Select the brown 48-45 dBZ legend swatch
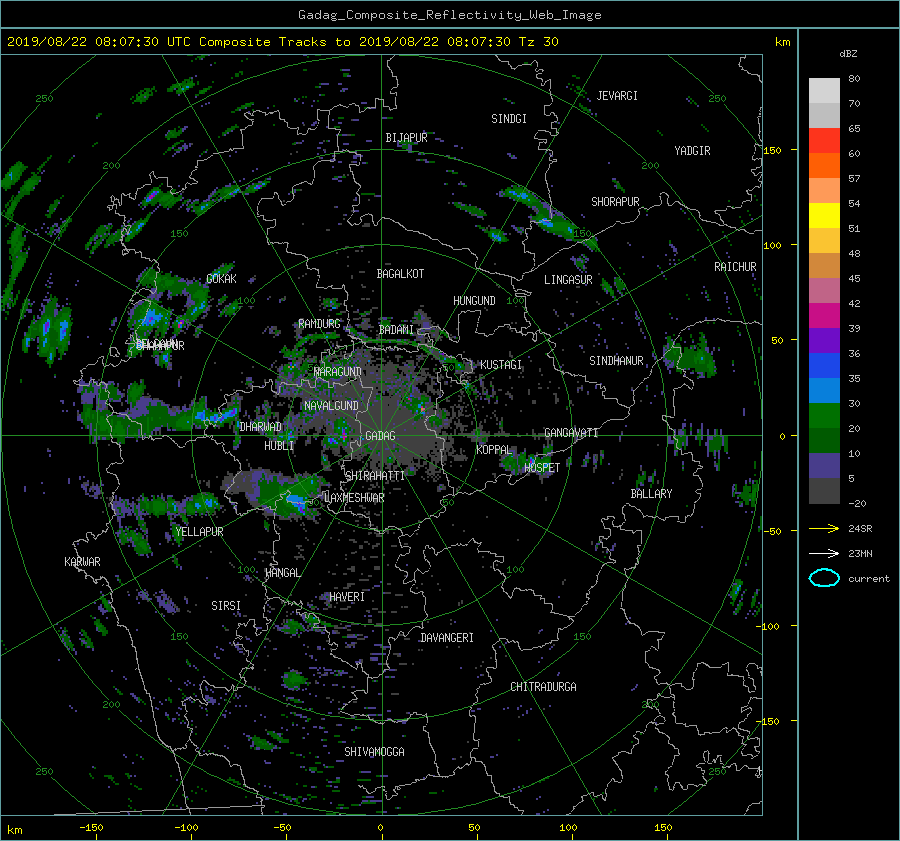Viewport: 900px width, 841px height. [x=824, y=265]
